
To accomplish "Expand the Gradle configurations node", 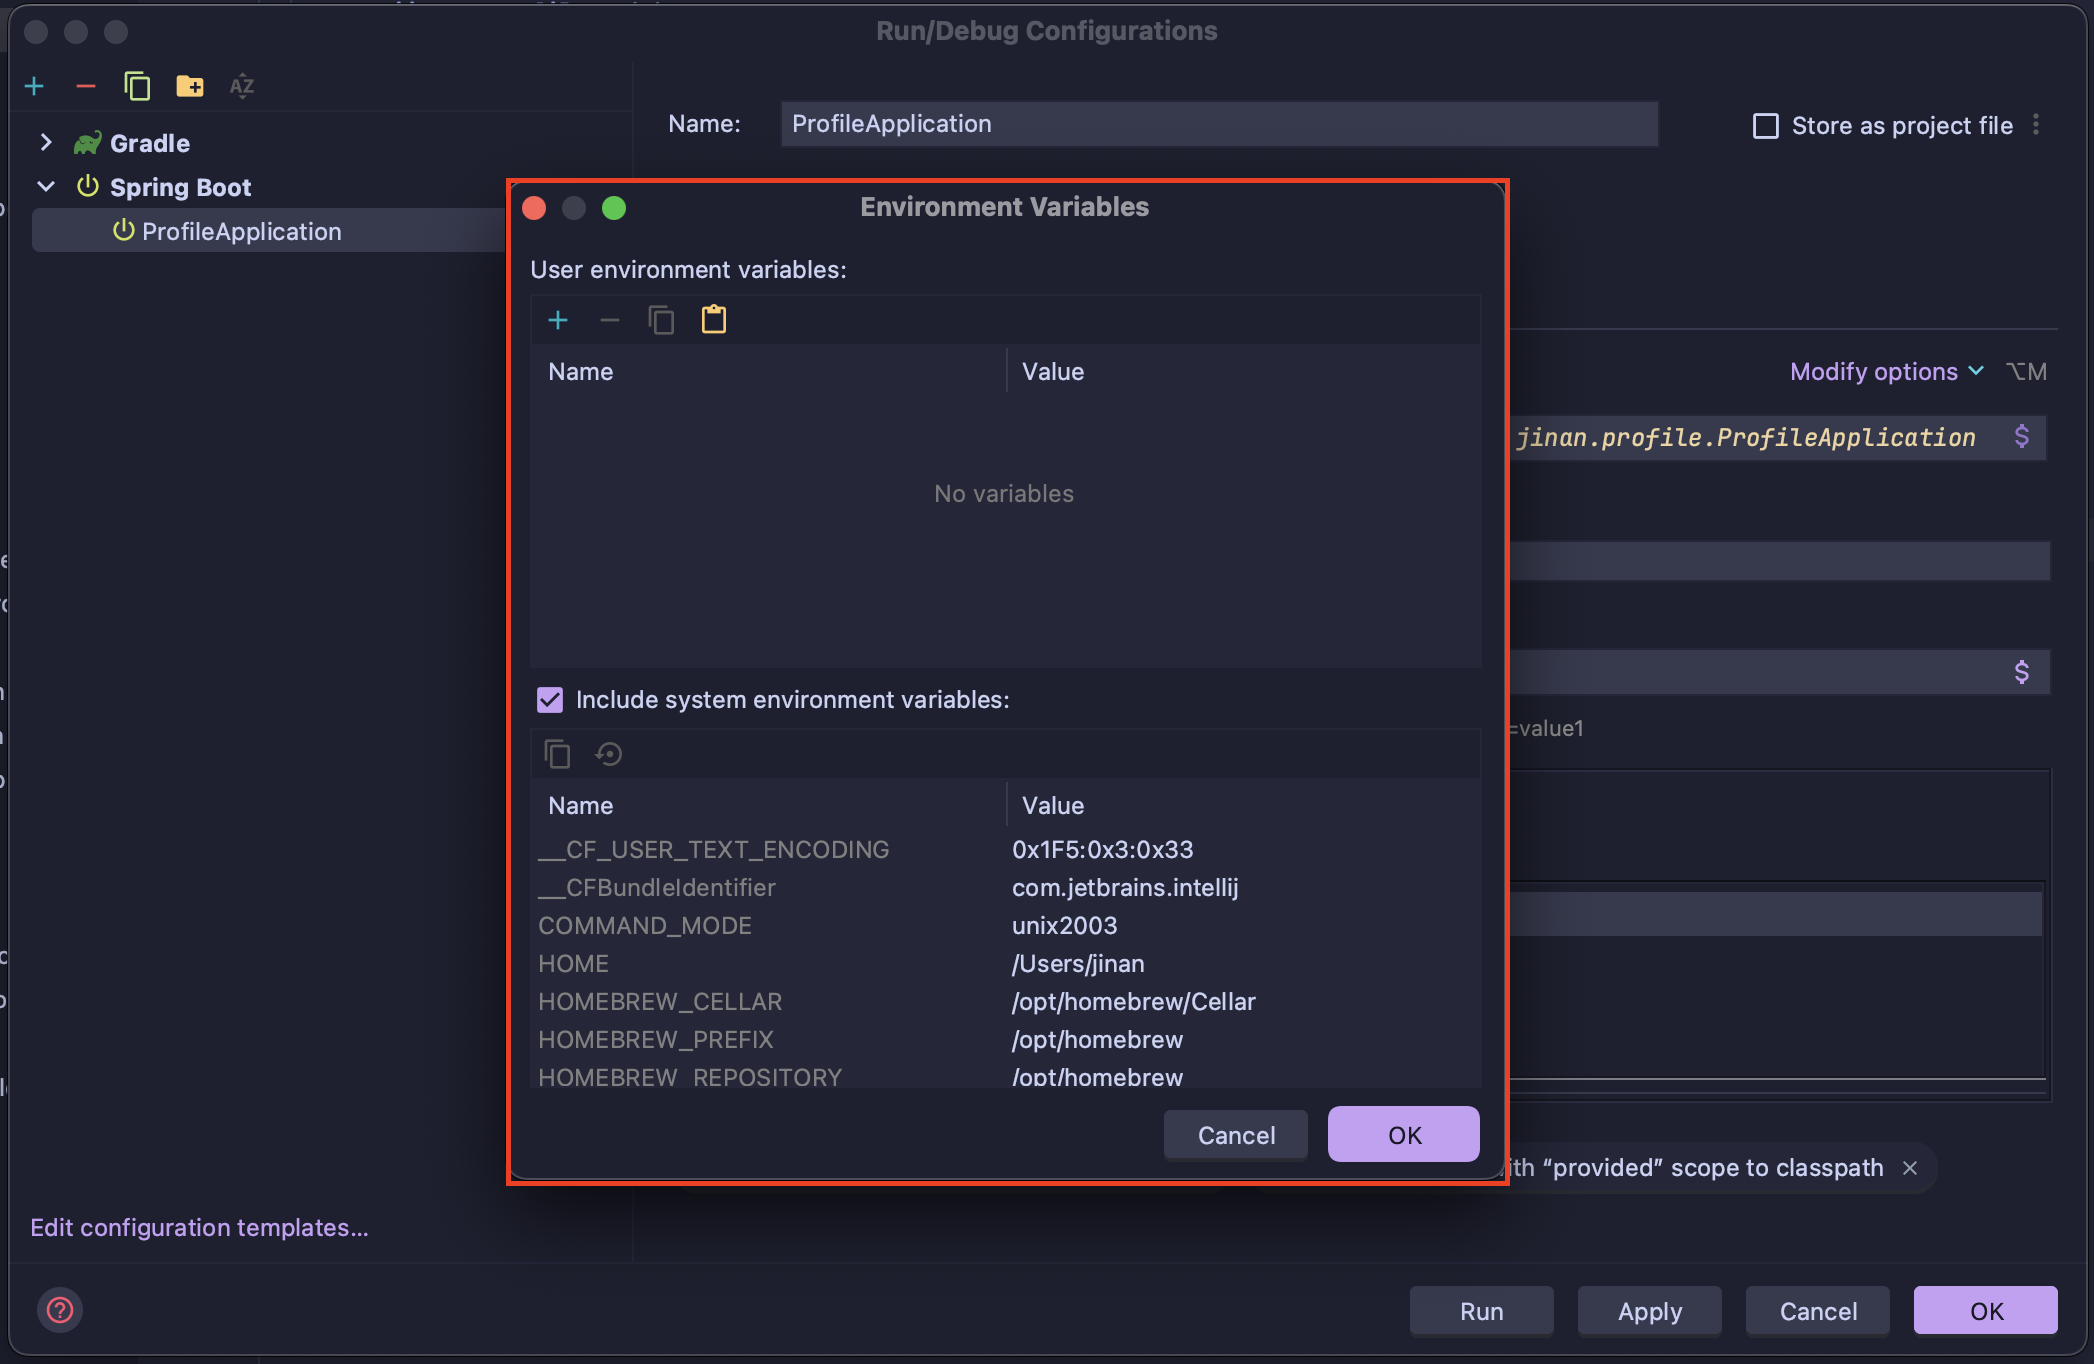I will coord(46,143).
